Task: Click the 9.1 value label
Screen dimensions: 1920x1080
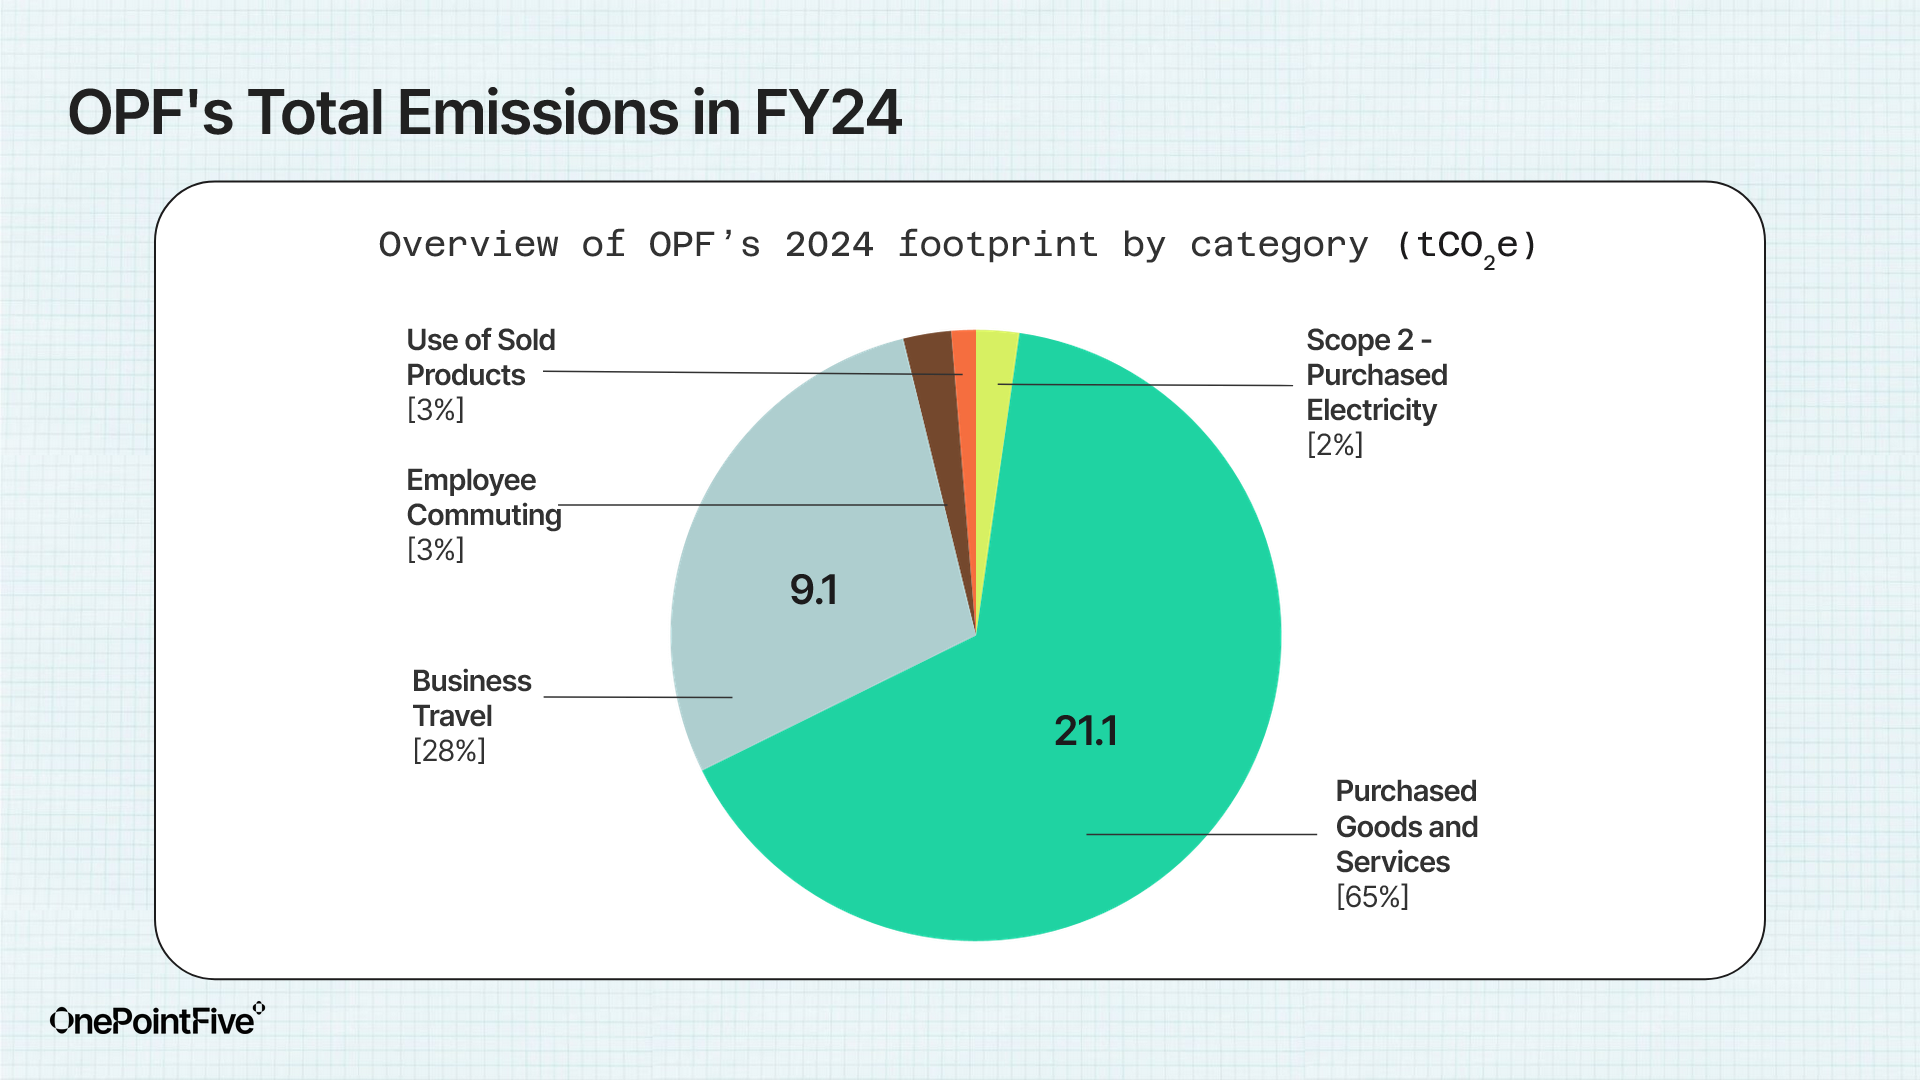Action: (813, 590)
